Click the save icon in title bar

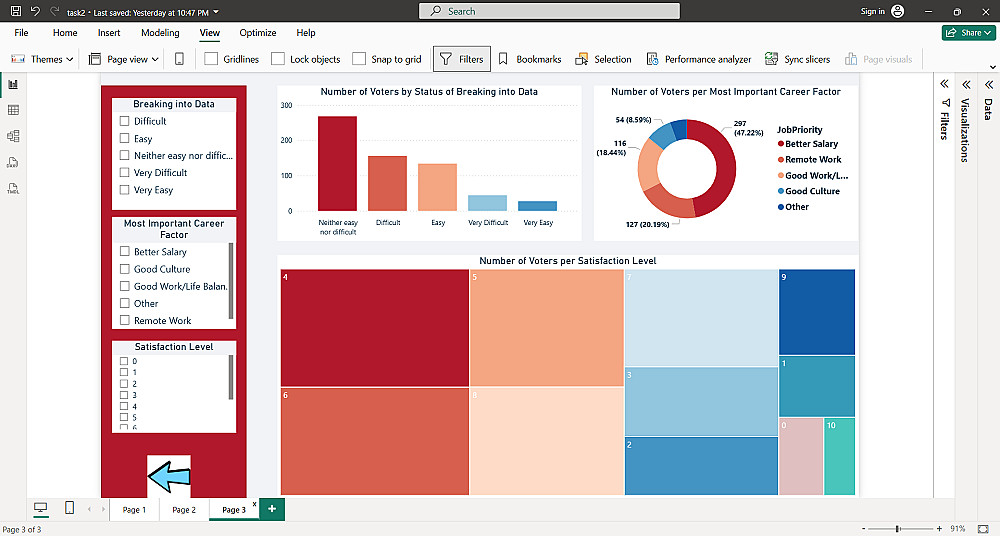[x=16, y=11]
